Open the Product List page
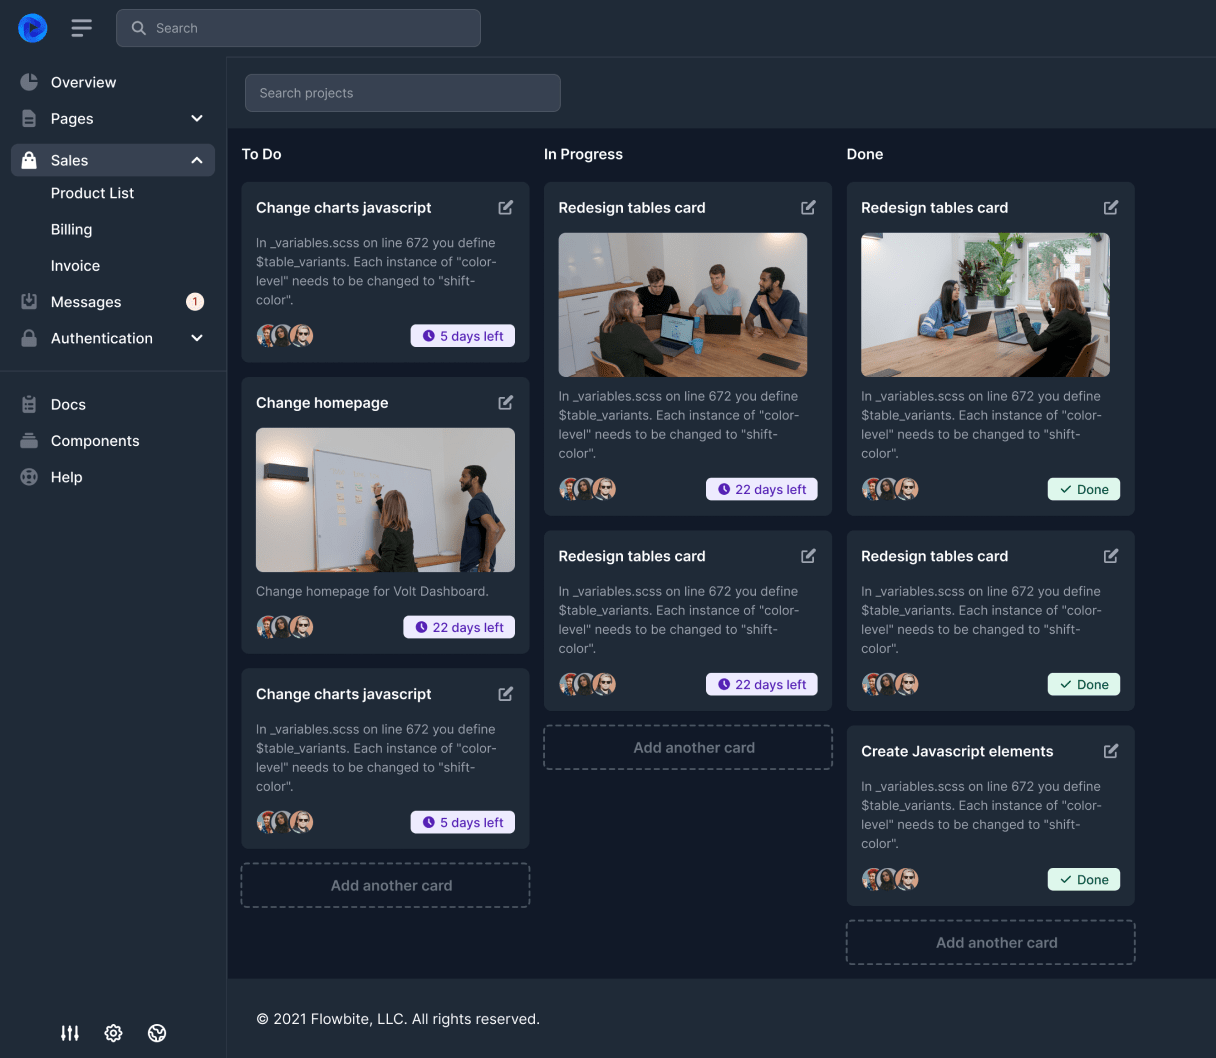 [x=92, y=193]
